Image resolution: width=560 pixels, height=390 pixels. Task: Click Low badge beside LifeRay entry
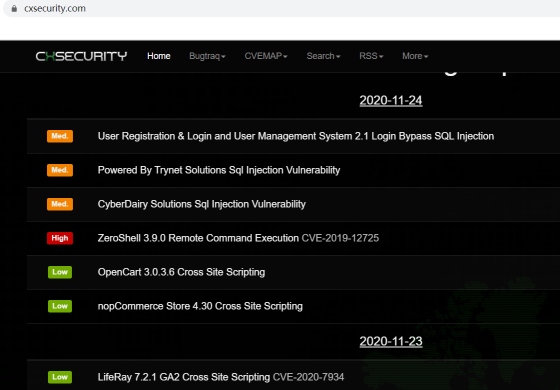[x=60, y=377]
